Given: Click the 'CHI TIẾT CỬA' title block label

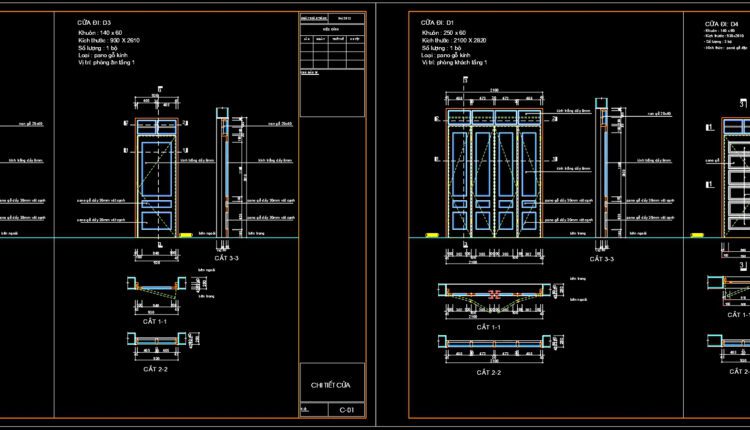Looking at the screenshot, I should click(331, 385).
